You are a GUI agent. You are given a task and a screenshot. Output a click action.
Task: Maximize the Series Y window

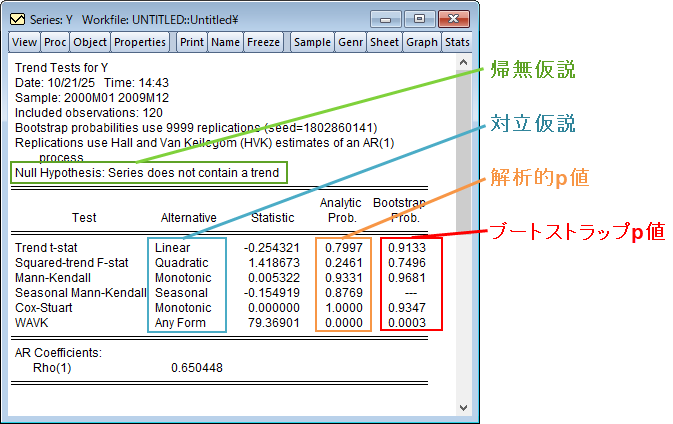[x=419, y=18]
